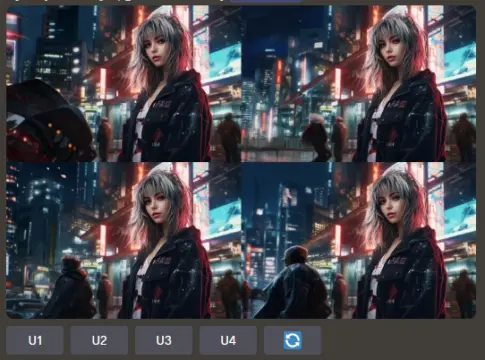
Task: Click the man wearing a cap in bottom-right image
Action: click(293, 283)
